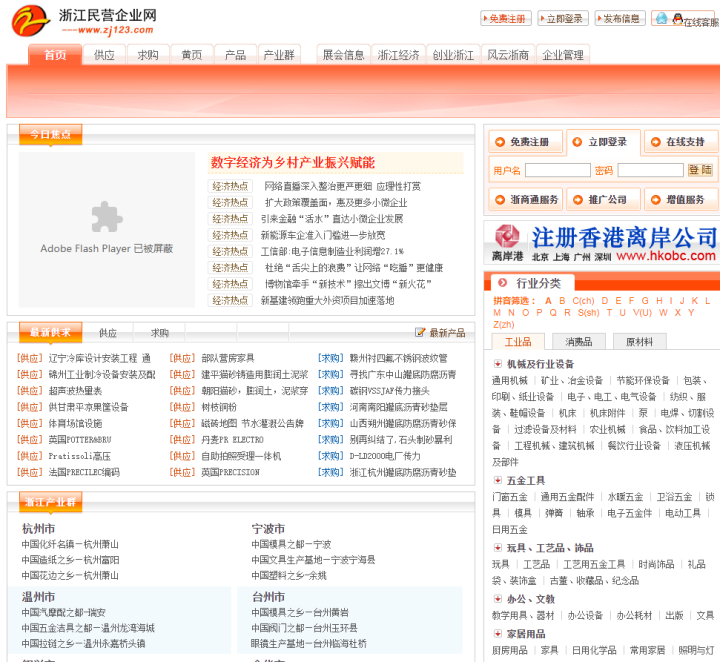Filter industries by pinyin letter G
This screenshot has width=720, height=662.
tap(645, 301)
